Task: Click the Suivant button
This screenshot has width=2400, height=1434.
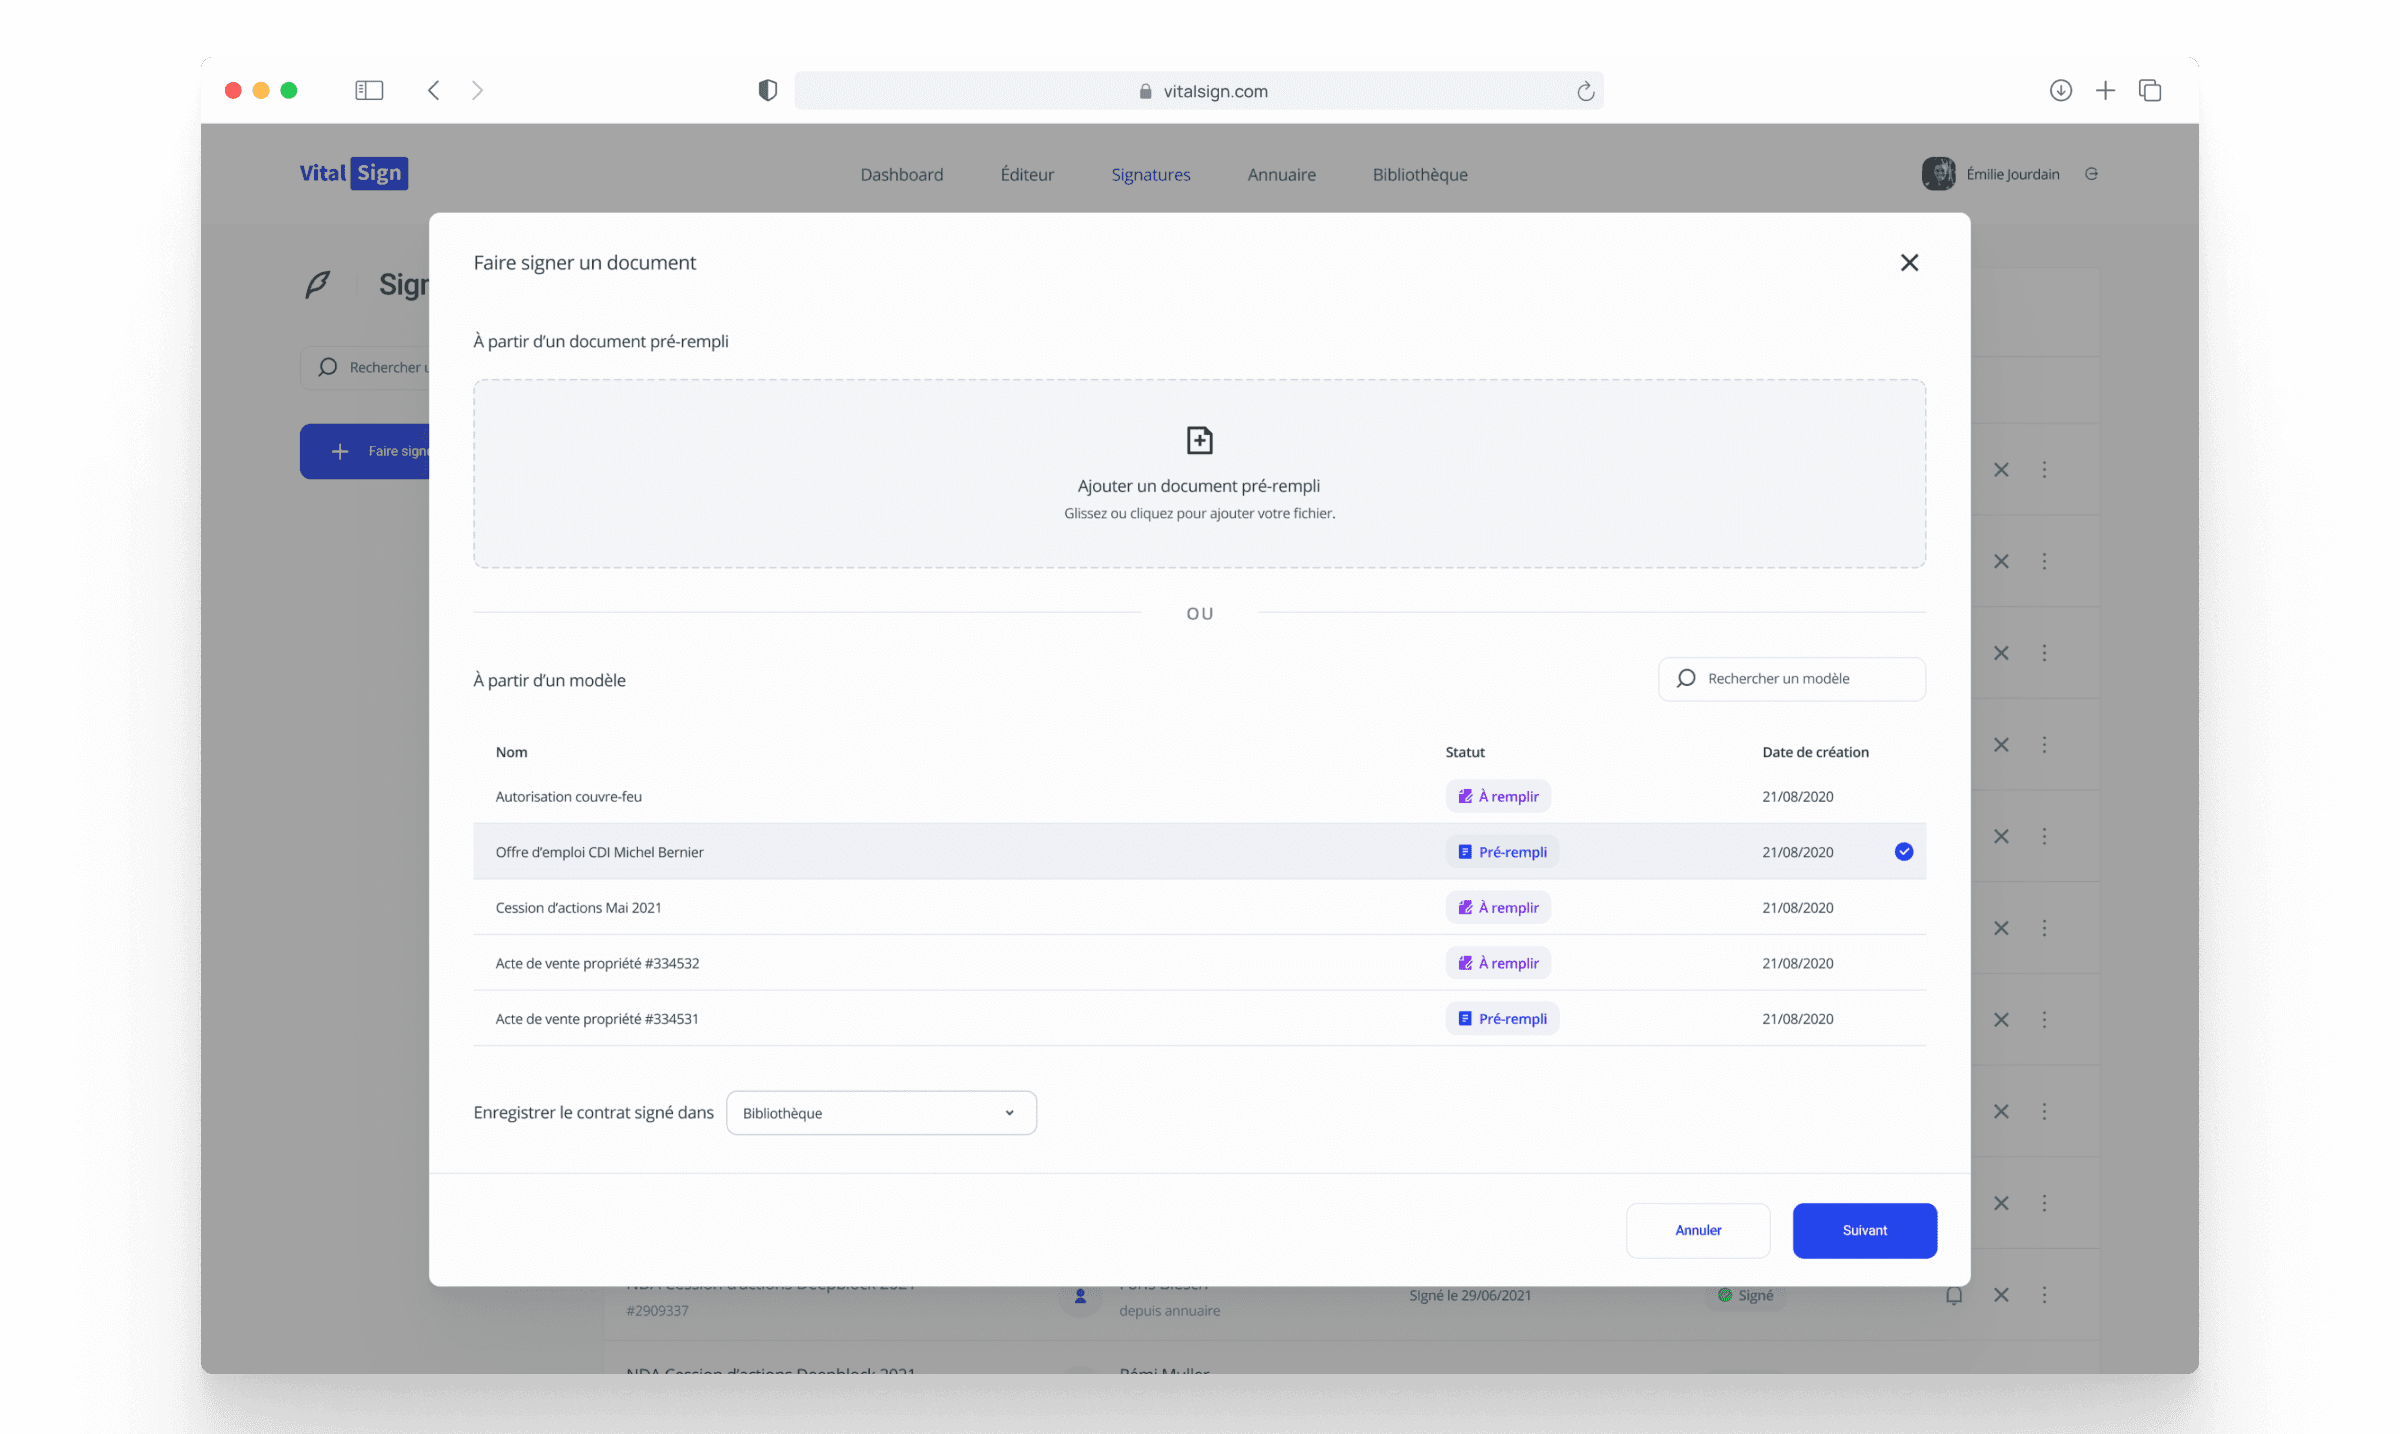Action: 1864,1230
